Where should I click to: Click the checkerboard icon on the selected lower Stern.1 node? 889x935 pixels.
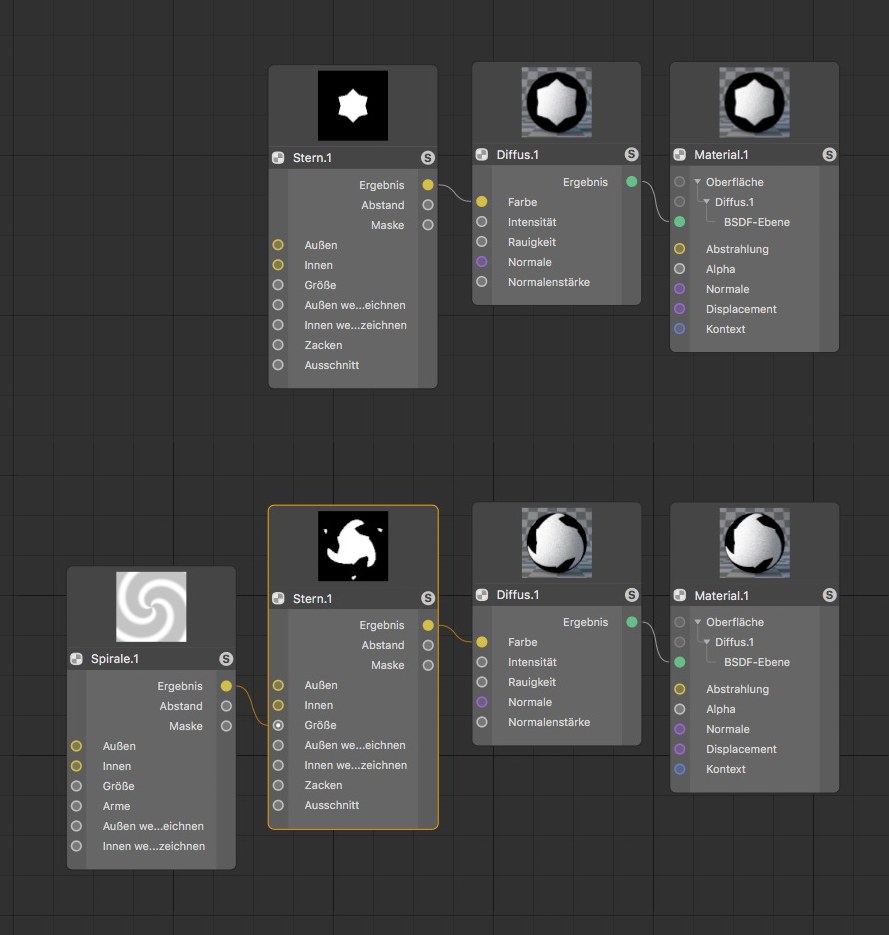(x=278, y=598)
